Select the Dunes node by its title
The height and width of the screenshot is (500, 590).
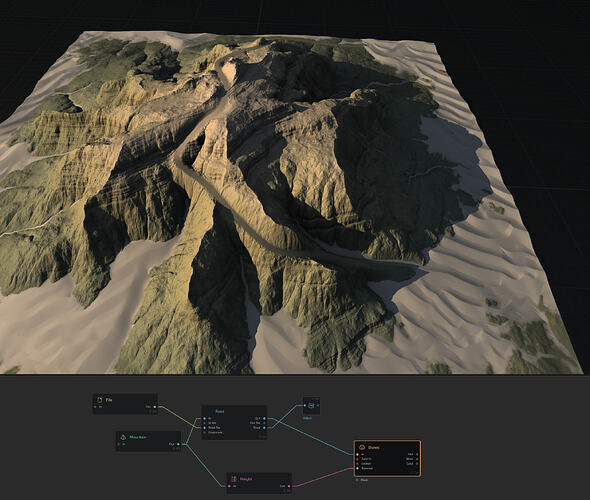click(x=374, y=448)
